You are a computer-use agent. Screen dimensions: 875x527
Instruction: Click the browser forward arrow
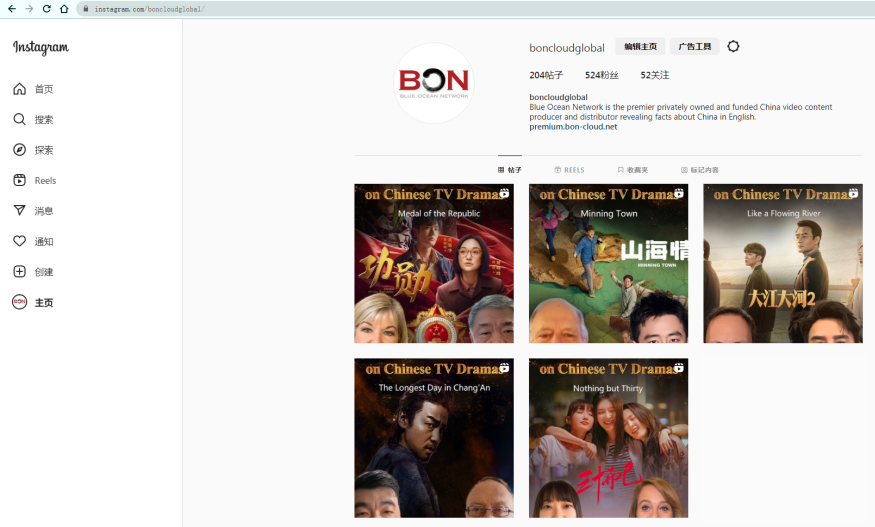point(30,9)
